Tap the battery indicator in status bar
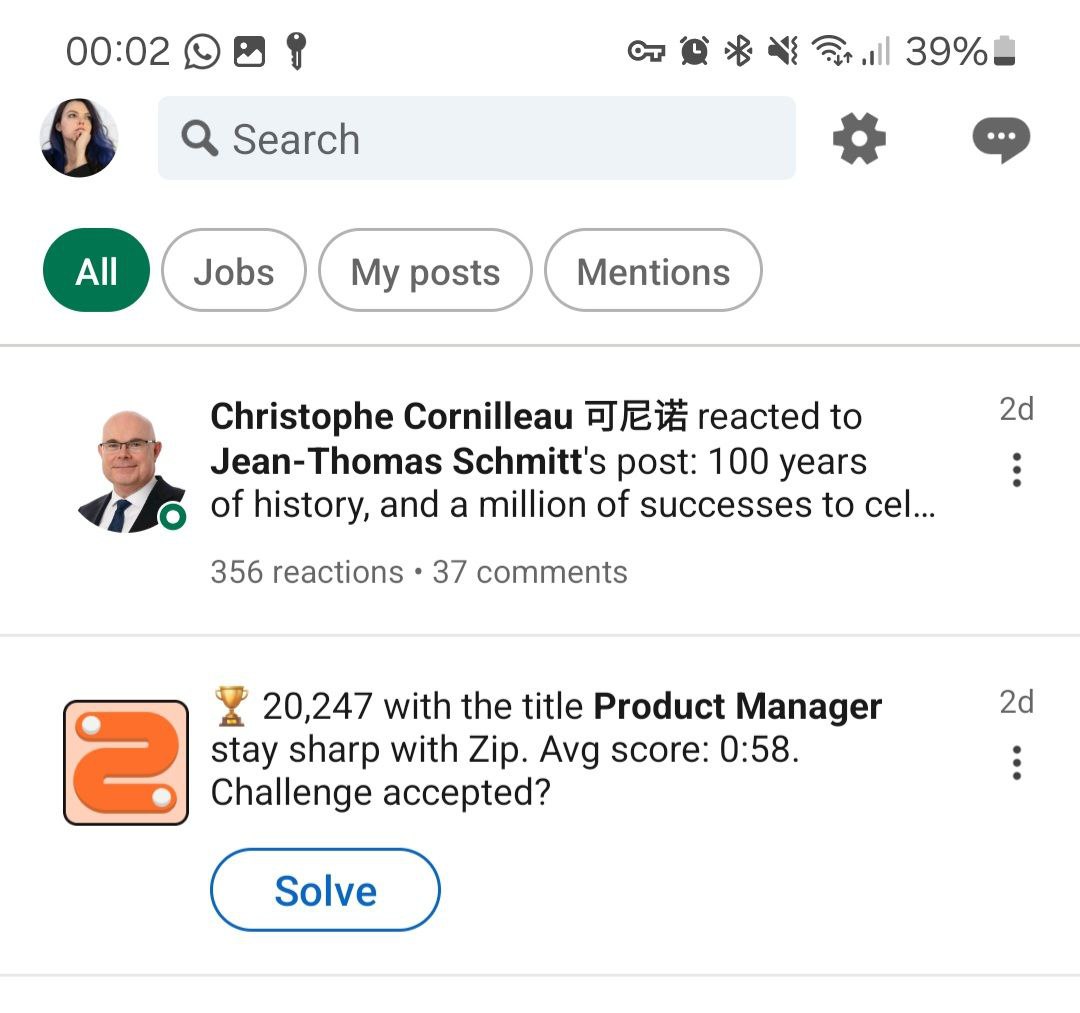This screenshot has width=1080, height=1013. coord(1004,51)
